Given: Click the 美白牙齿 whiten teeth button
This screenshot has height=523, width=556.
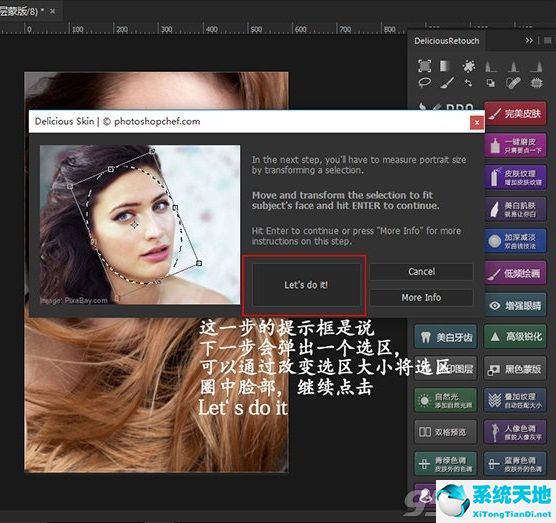Looking at the screenshot, I should (x=446, y=336).
